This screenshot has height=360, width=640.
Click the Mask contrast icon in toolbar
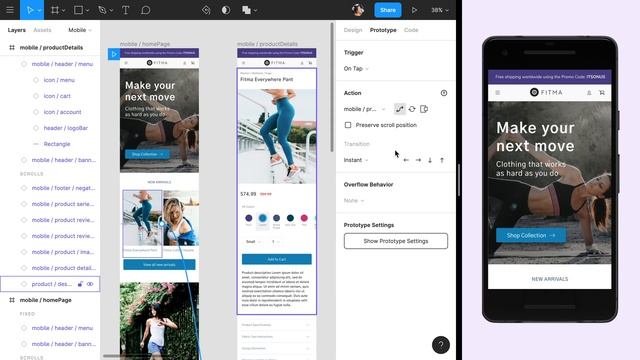(x=226, y=10)
